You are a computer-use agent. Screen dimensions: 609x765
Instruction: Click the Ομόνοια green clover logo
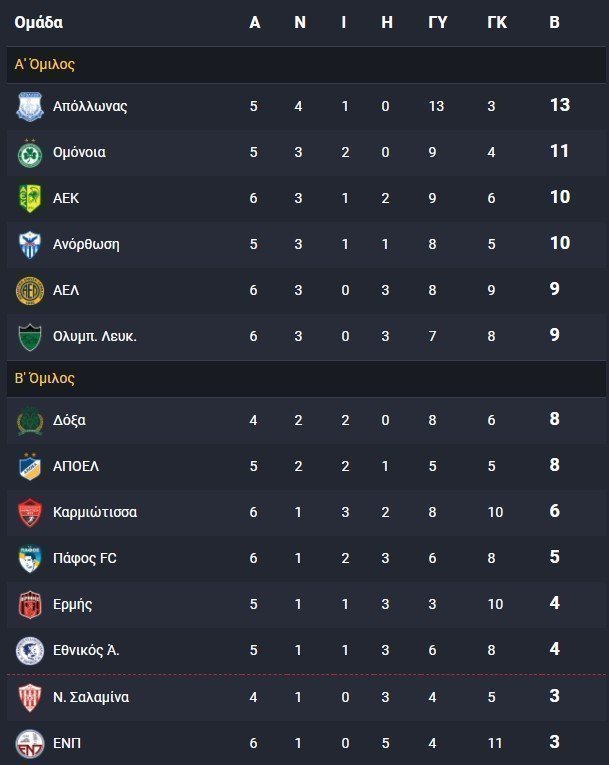tap(30, 152)
